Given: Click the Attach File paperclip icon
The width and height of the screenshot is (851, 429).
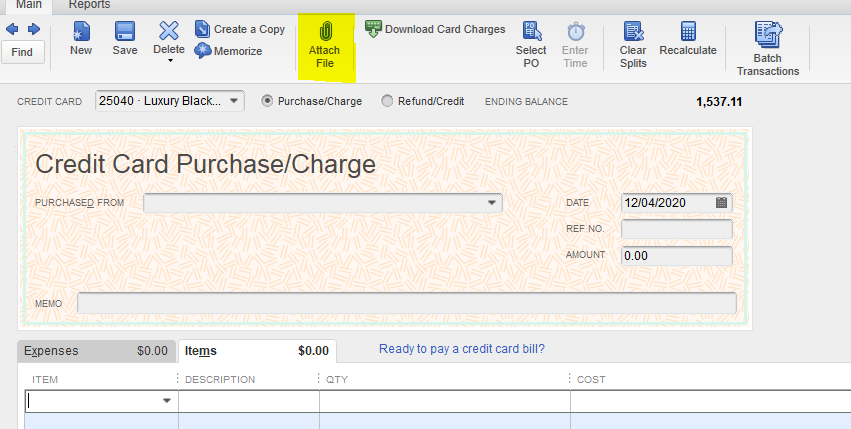Looking at the screenshot, I should point(325,32).
